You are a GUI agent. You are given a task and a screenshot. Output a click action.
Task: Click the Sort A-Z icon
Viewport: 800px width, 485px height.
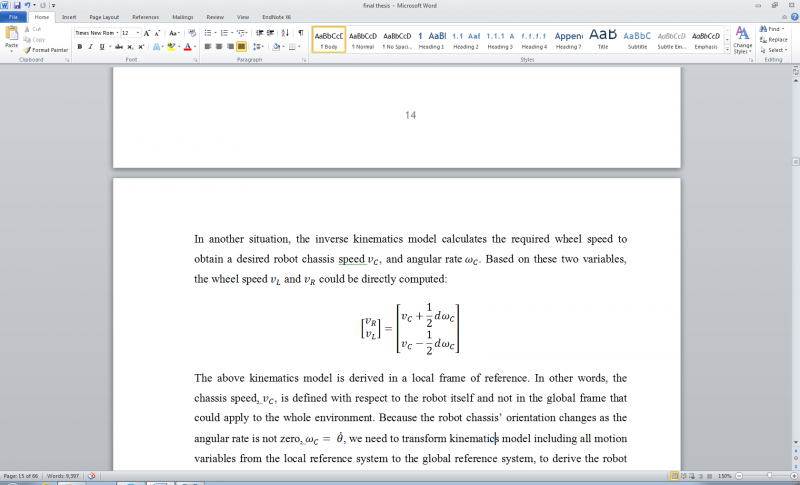click(x=285, y=33)
